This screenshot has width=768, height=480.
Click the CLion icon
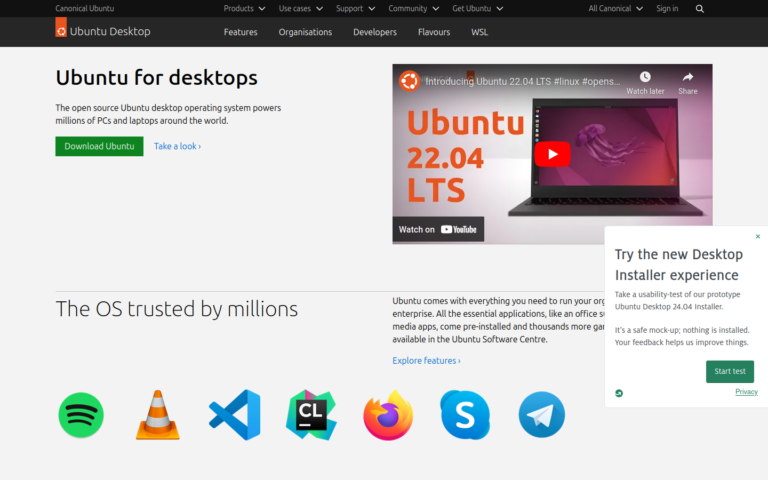coord(311,415)
